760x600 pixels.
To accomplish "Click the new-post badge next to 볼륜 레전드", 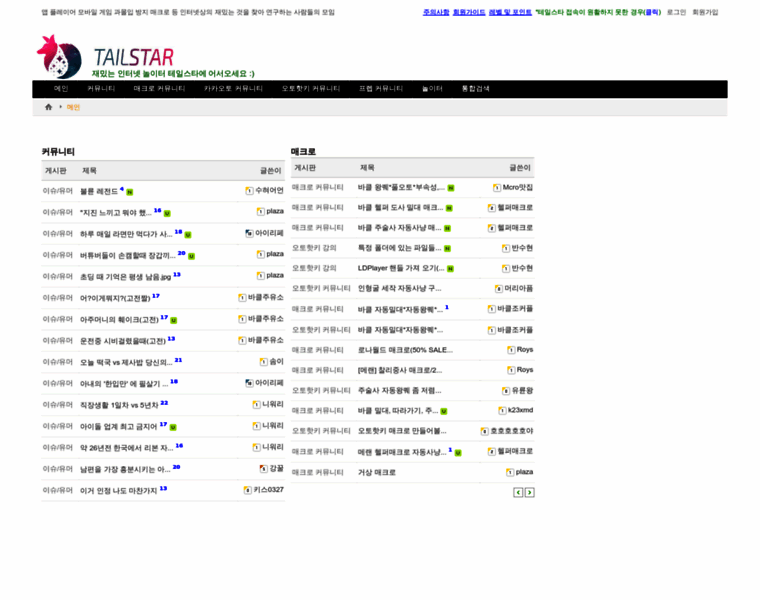I will 130,191.
